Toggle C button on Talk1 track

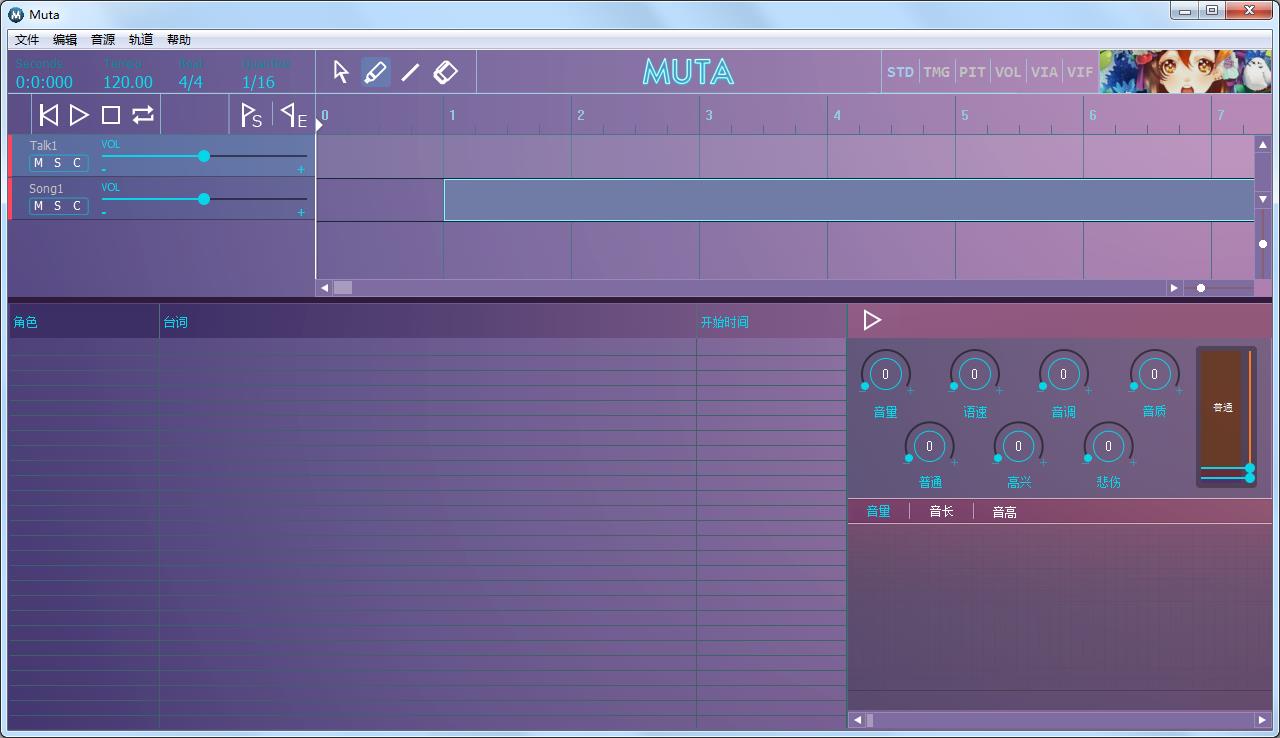click(76, 163)
